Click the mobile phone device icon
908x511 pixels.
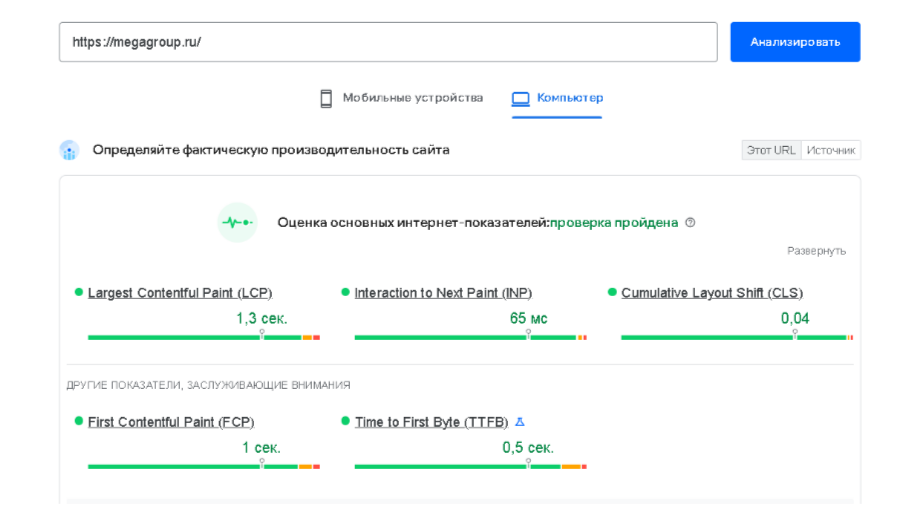coord(326,98)
